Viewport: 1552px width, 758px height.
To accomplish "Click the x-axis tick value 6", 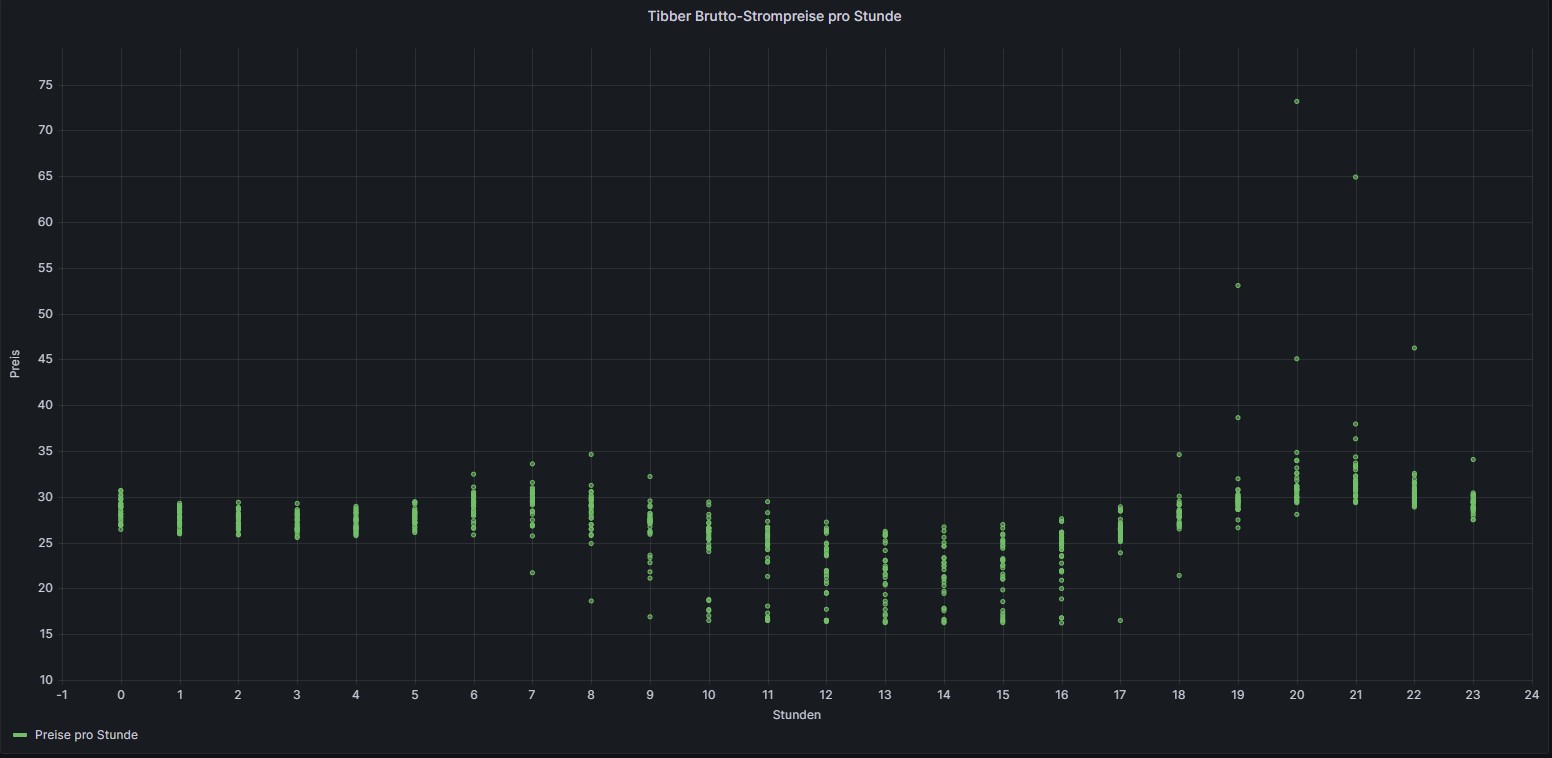I will pyautogui.click(x=474, y=695).
